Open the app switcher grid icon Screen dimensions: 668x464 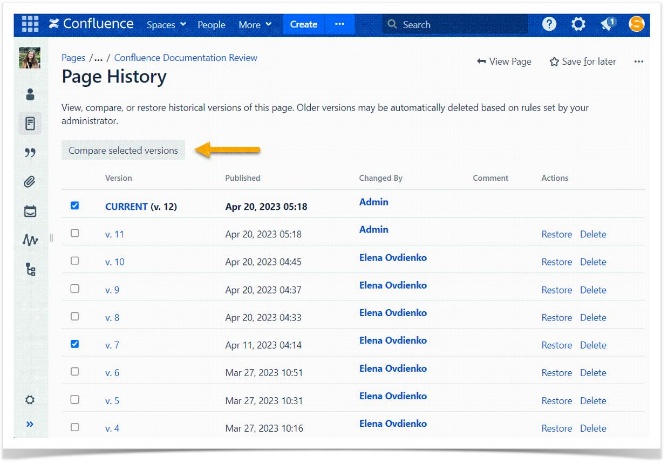[30, 24]
